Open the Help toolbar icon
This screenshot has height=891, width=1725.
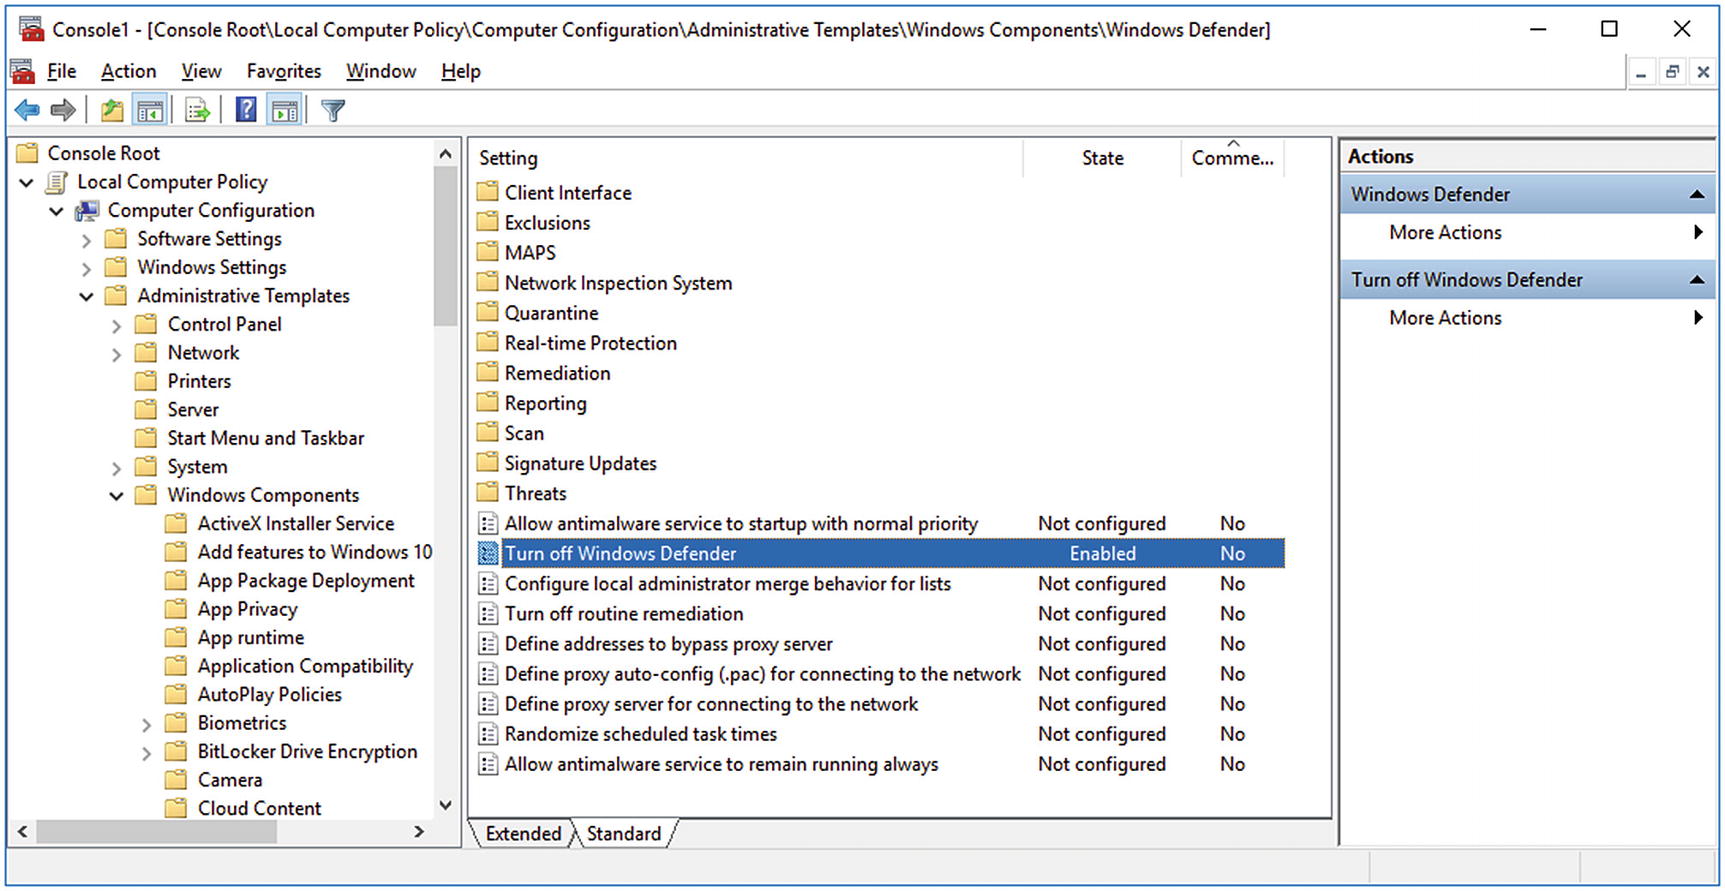pos(246,110)
